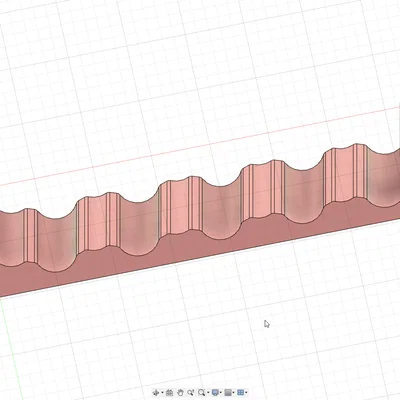
Task: Select the Orbit tool in navigation bar
Action: 156,393
